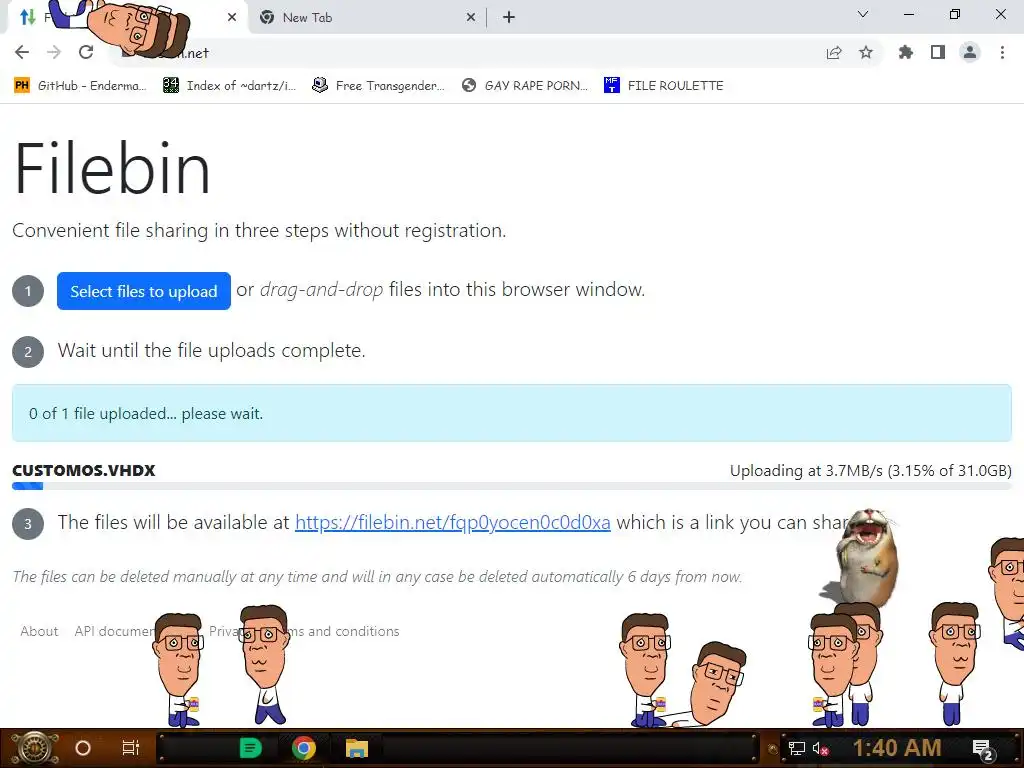Open the filebin.net/fqp0yocen0c0d0xa share link

pyautogui.click(x=453, y=522)
